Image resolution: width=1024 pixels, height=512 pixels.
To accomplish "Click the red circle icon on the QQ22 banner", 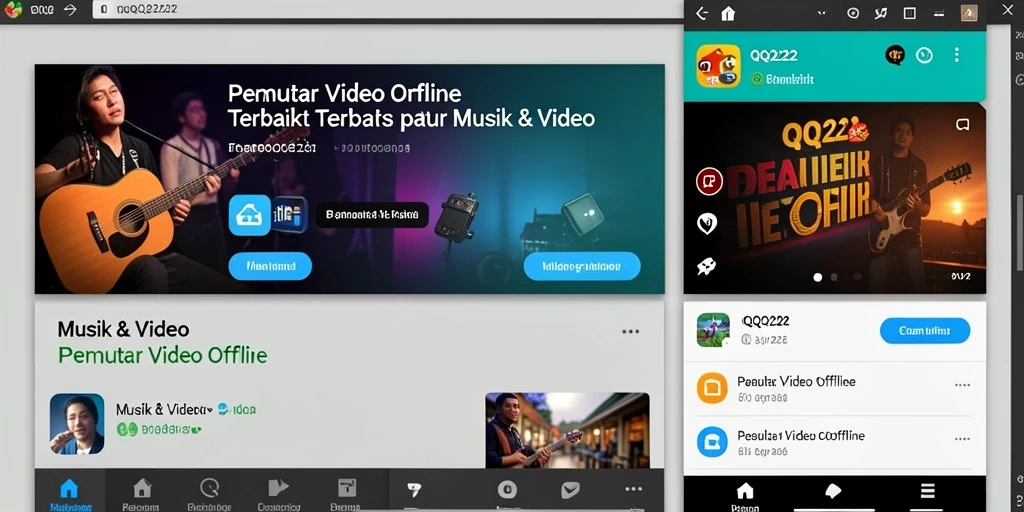I will [x=709, y=181].
